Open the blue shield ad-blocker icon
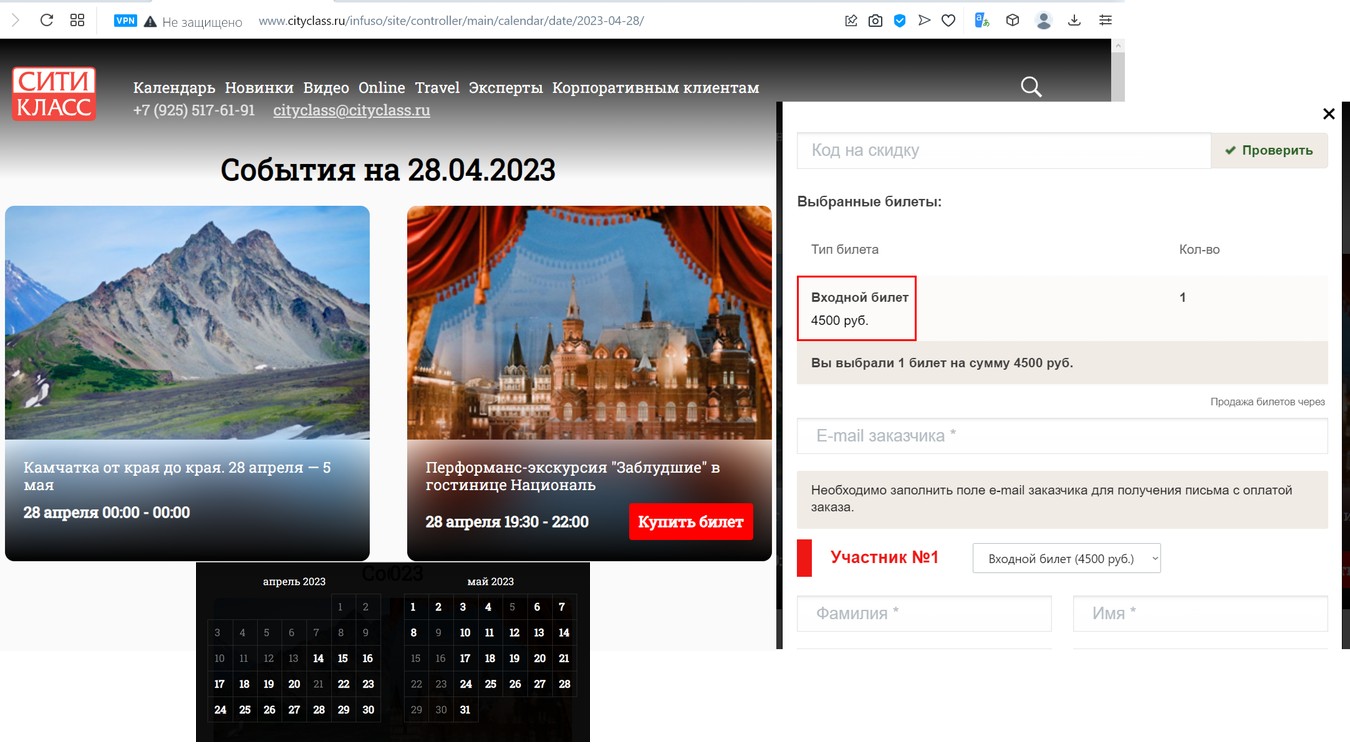Screen dimensions: 1350x750 pyautogui.click(x=900, y=20)
